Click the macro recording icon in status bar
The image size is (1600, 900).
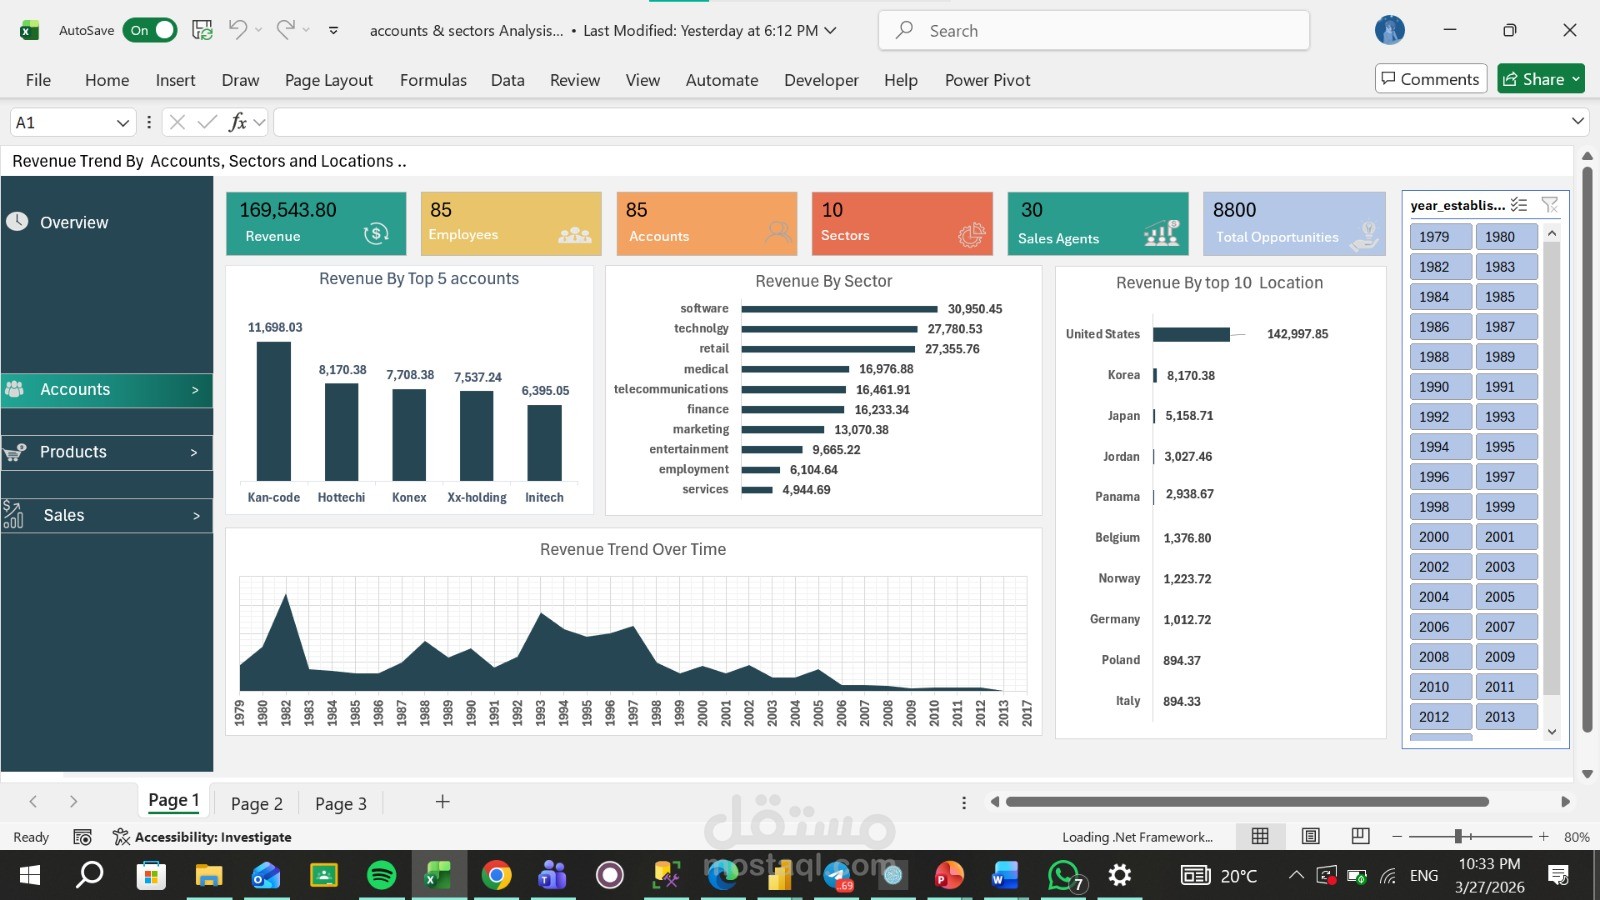[x=82, y=836]
